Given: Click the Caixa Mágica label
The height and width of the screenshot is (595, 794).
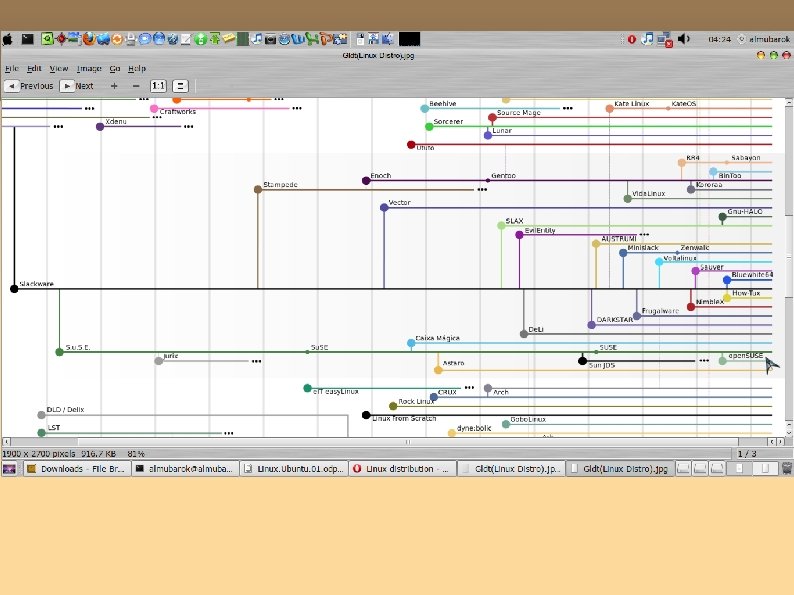Looking at the screenshot, I should coord(438,338).
